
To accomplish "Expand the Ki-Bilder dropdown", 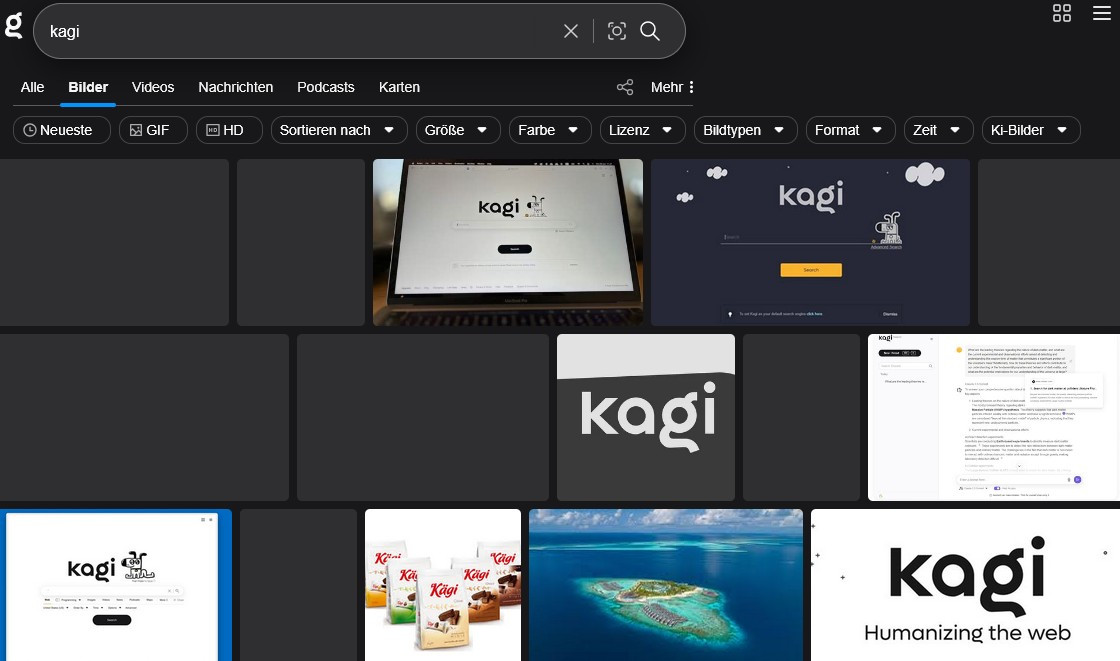I will [x=1031, y=130].
